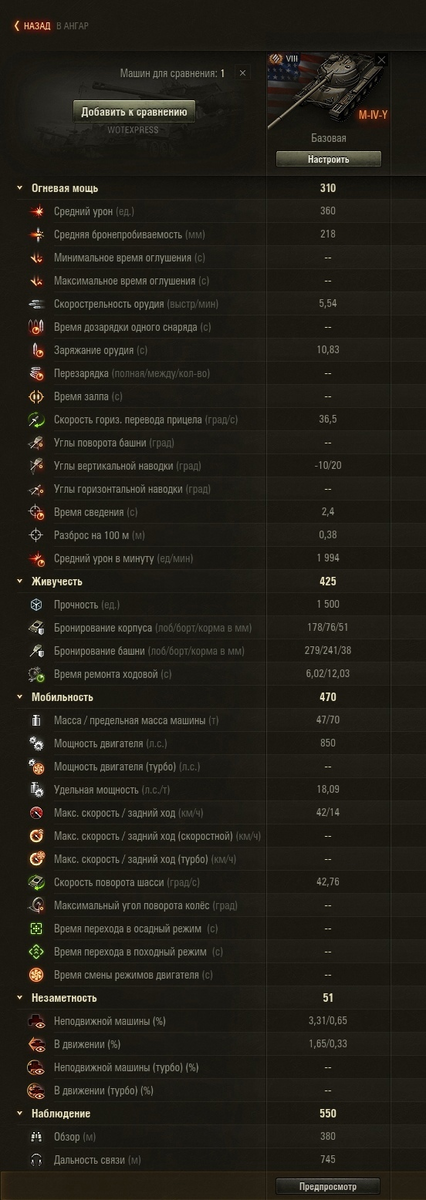This screenshot has height=1200, width=426.
Task: Click the Средняя бронепробиваемость penetration icon
Action: [x=37, y=234]
